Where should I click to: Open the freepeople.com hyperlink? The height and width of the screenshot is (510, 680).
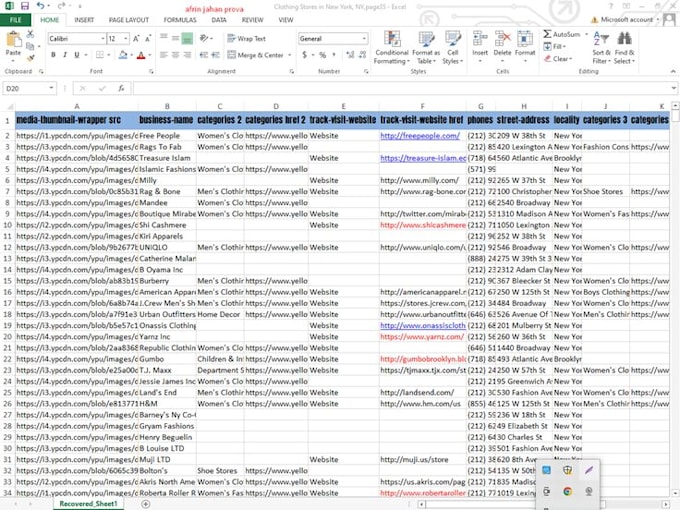pyautogui.click(x=420, y=136)
